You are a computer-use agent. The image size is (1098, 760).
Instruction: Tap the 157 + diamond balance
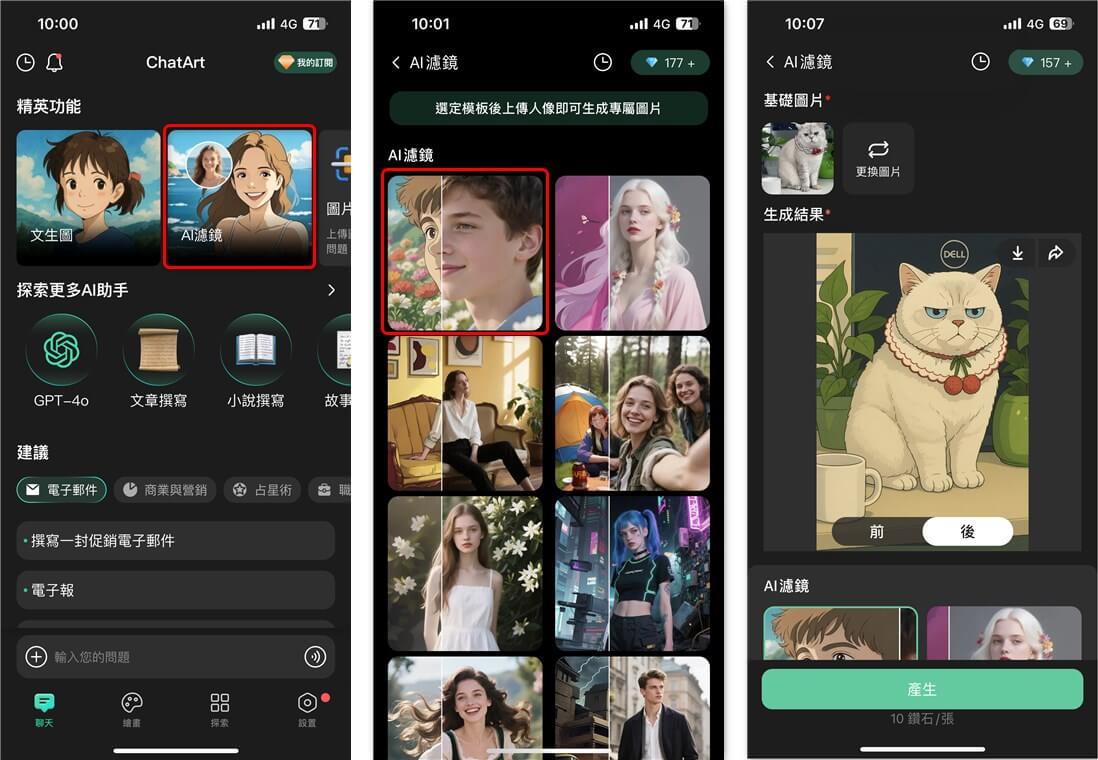(x=1045, y=62)
